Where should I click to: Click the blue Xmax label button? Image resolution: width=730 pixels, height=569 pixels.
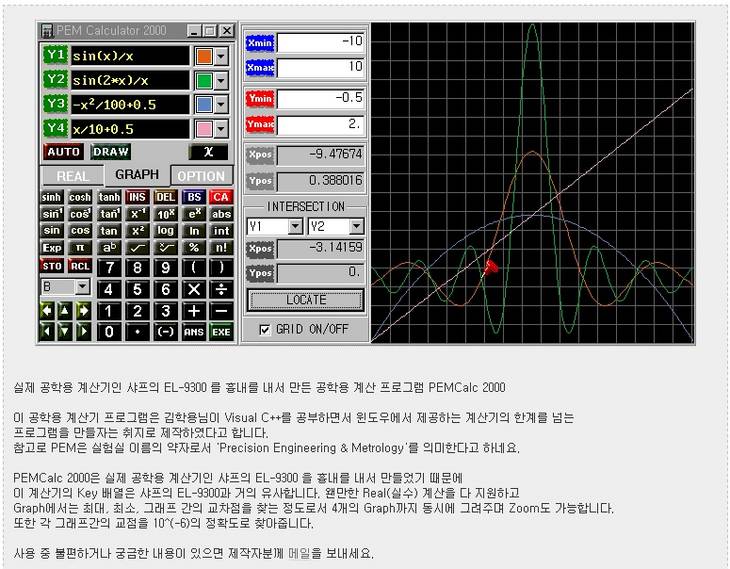click(x=260, y=68)
